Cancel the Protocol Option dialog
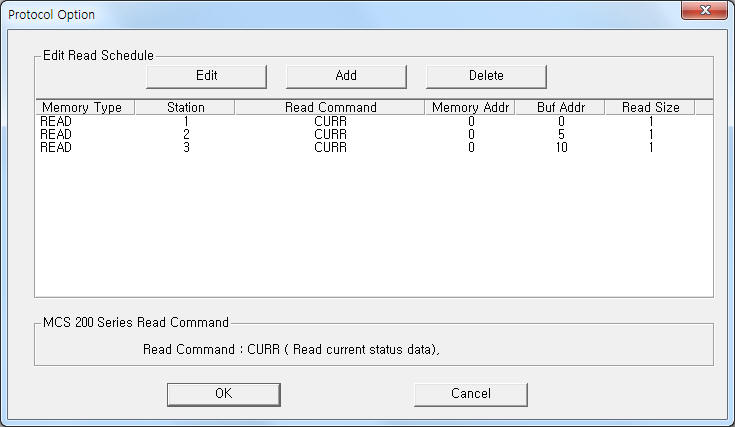 click(471, 394)
